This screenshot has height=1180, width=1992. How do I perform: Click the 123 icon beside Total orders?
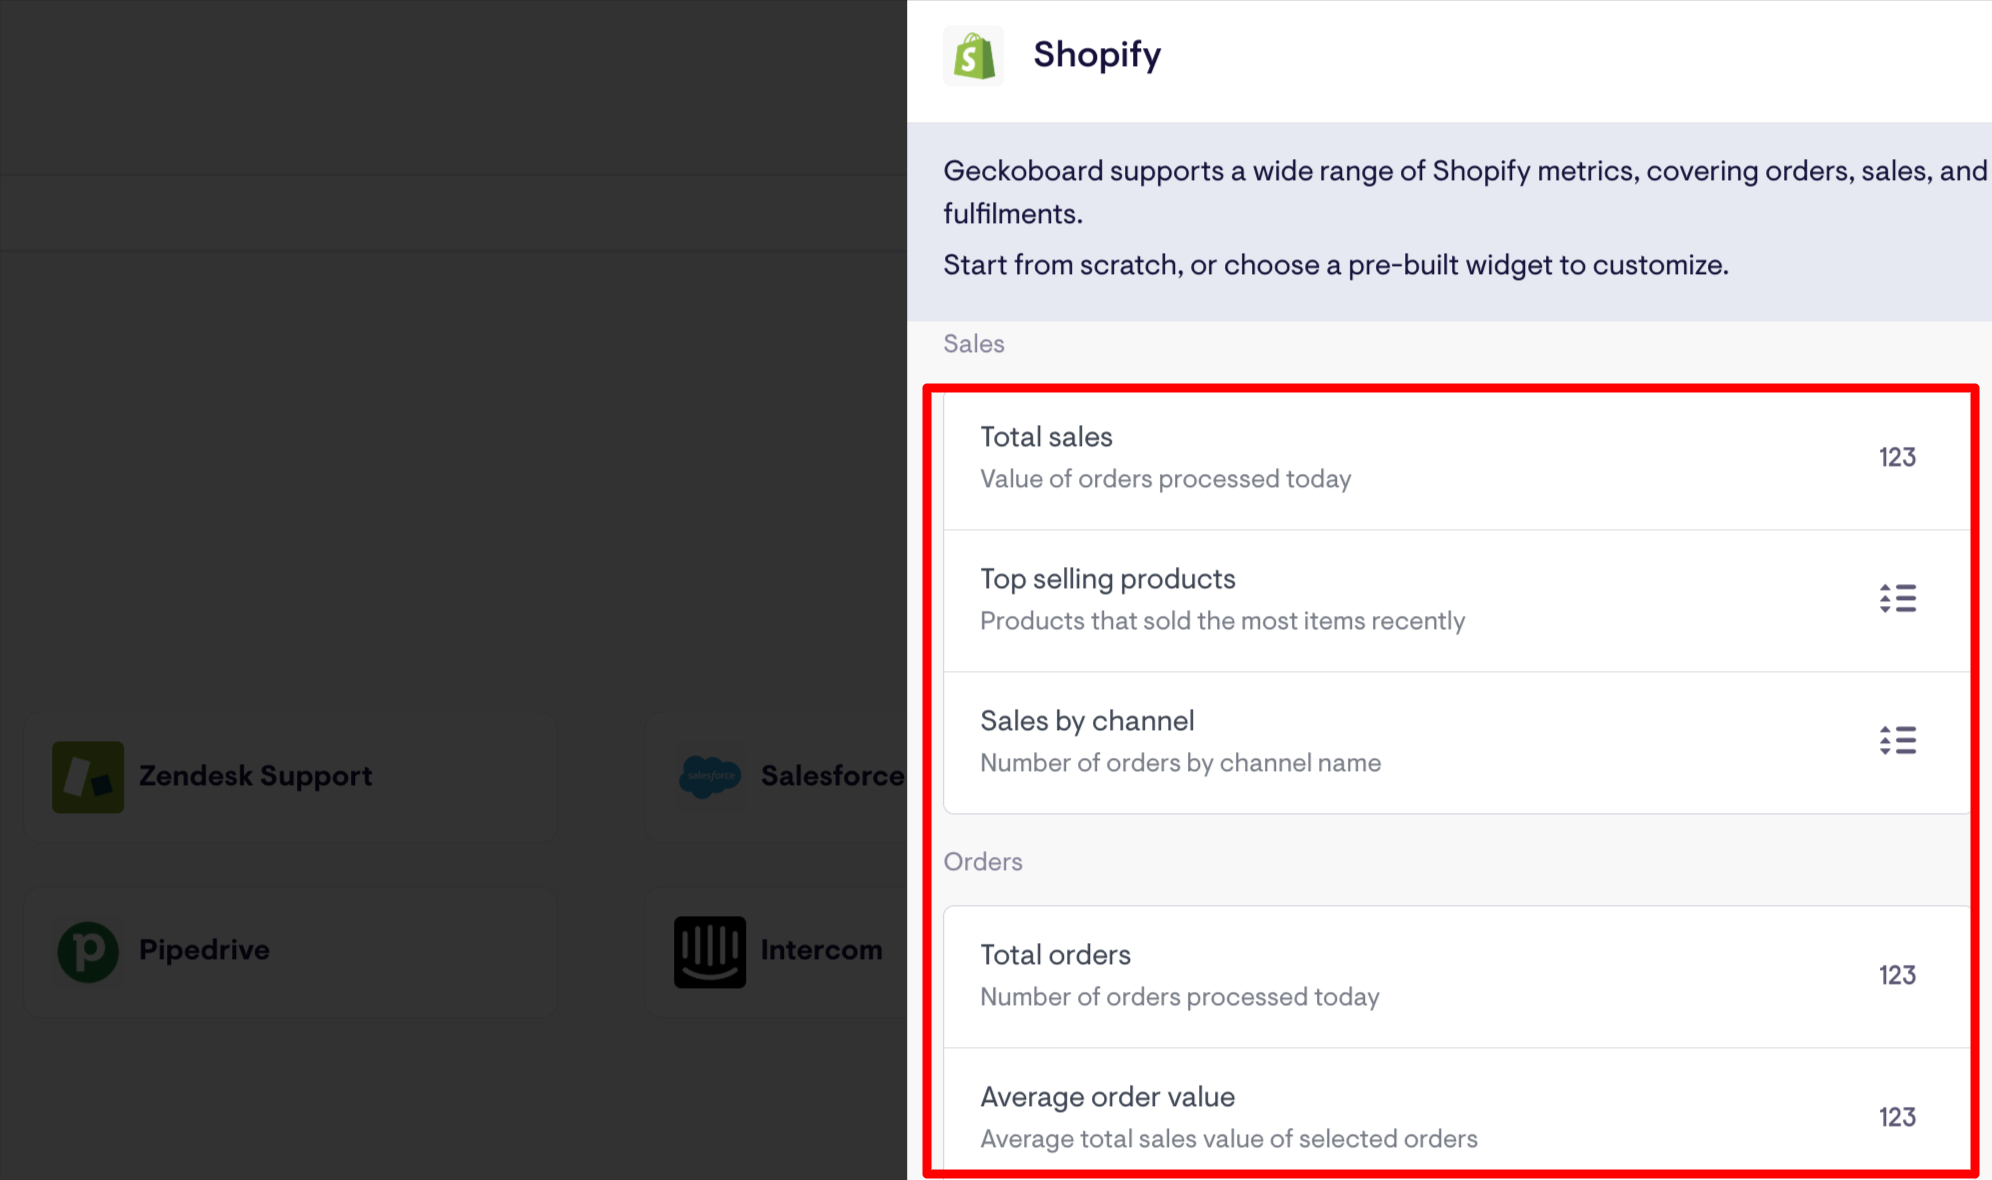coord(1897,975)
